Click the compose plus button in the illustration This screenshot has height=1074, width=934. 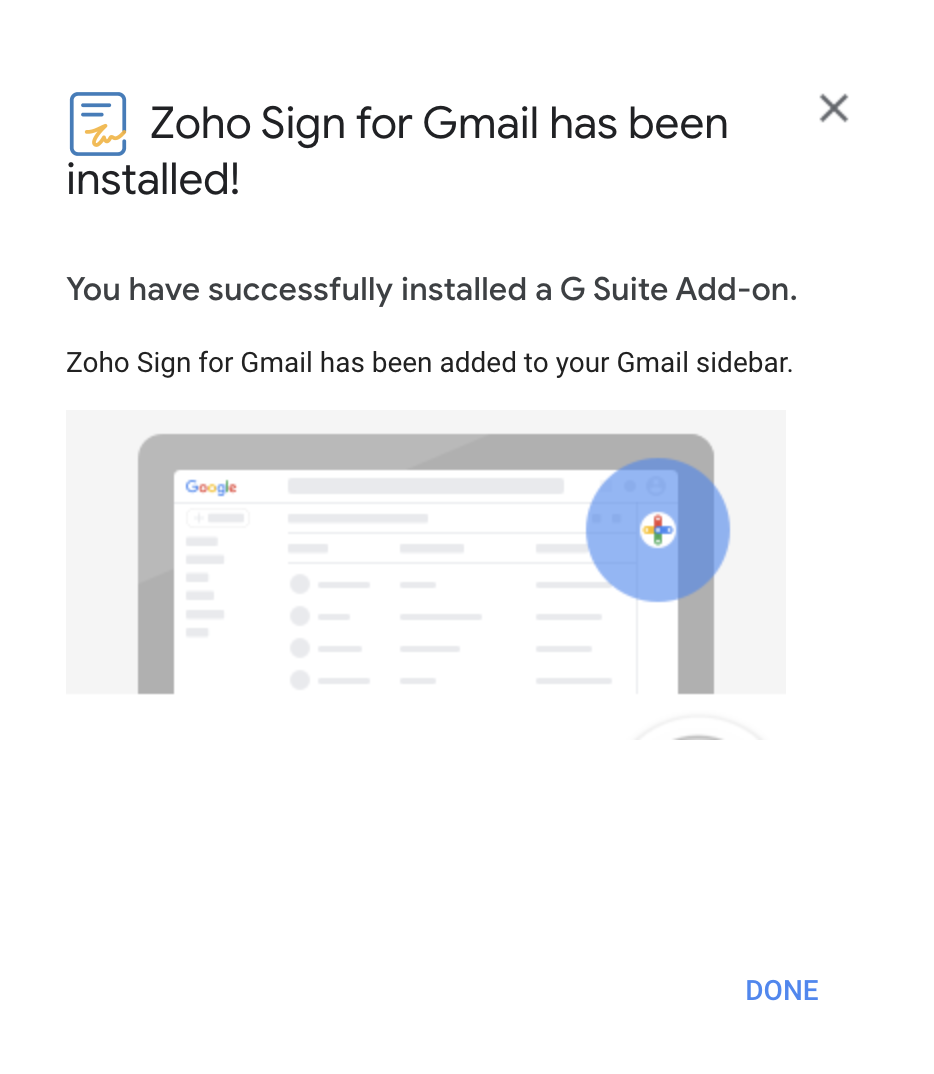[217, 518]
